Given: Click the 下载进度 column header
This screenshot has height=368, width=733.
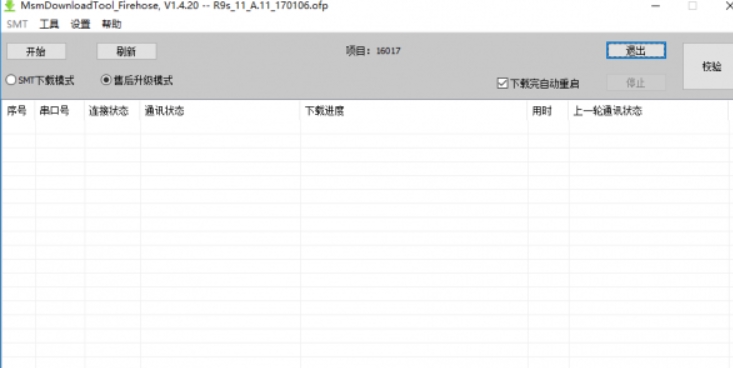Looking at the screenshot, I should pos(414,111).
